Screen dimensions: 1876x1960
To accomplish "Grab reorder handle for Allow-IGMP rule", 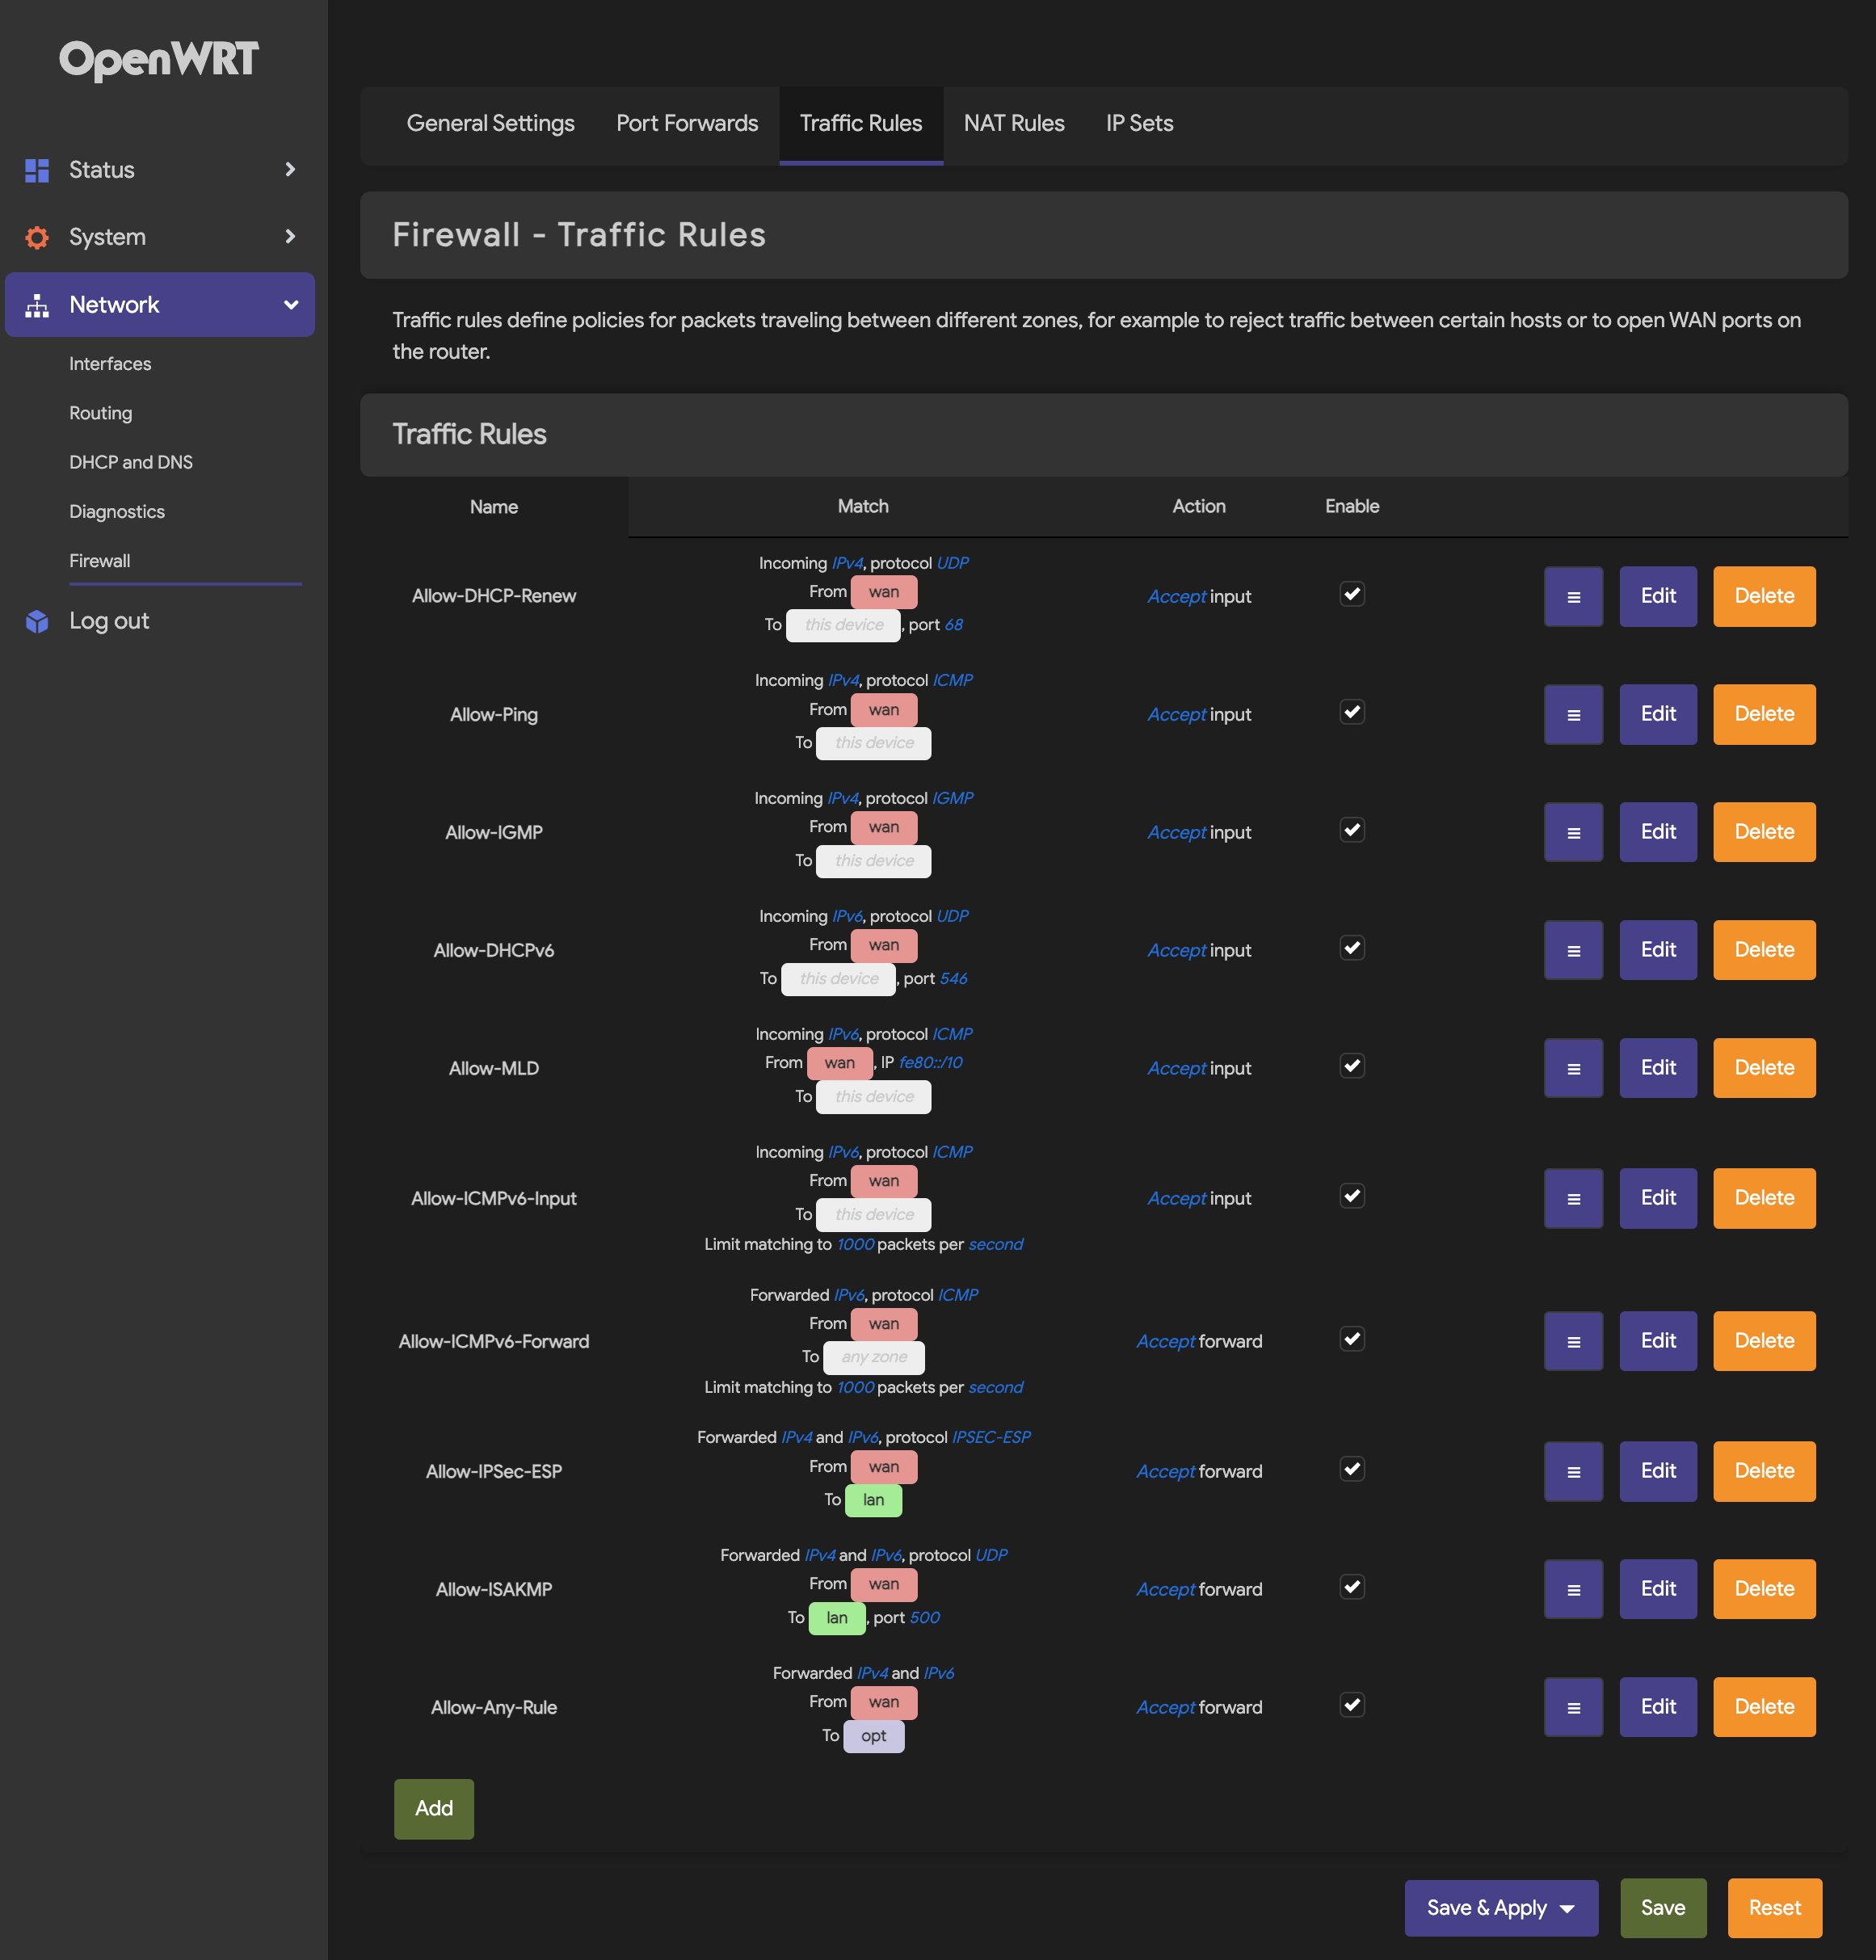I will click(x=1573, y=832).
